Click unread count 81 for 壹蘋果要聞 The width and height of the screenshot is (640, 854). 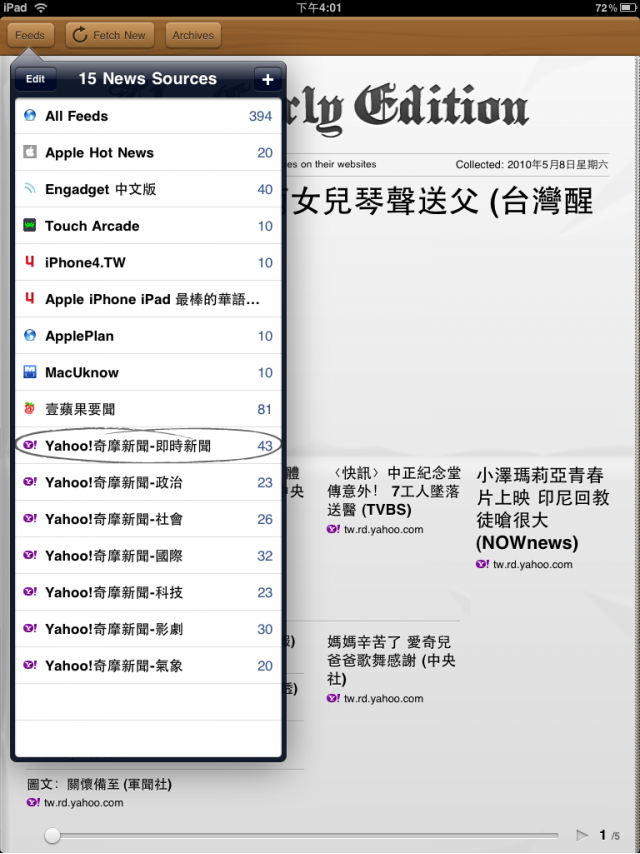[x=265, y=409]
